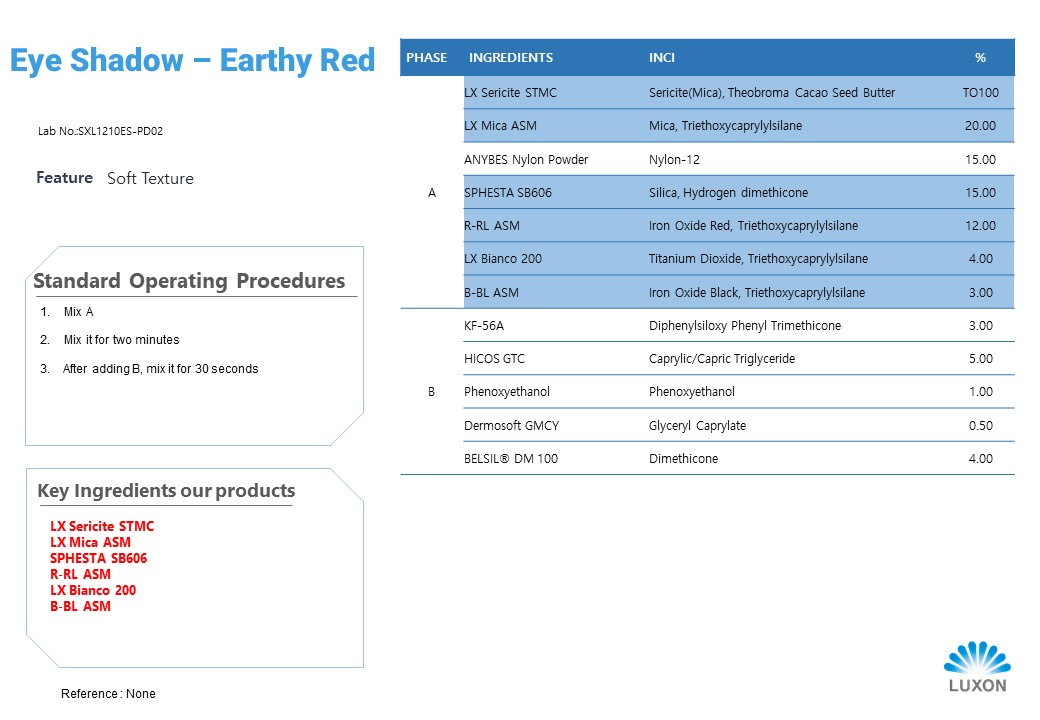Click 'Caprylic/Capric Triglyceride' cell
This screenshot has height=720, width=1040.
722,359
